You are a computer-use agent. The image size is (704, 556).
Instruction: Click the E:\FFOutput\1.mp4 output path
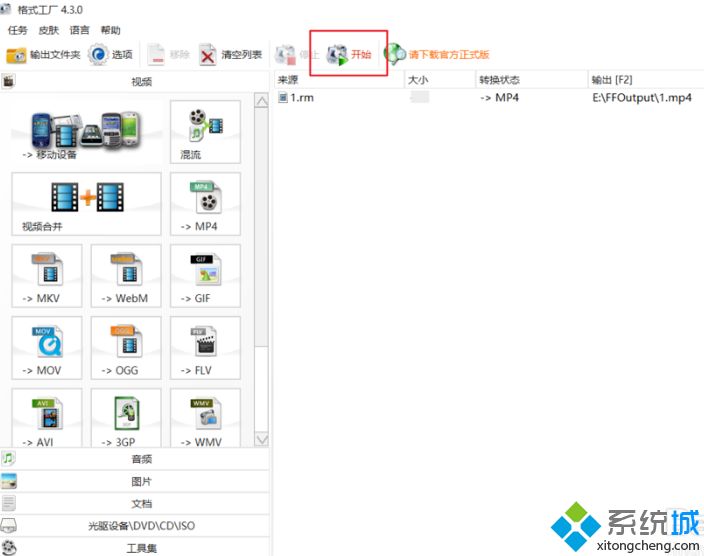[x=642, y=97]
